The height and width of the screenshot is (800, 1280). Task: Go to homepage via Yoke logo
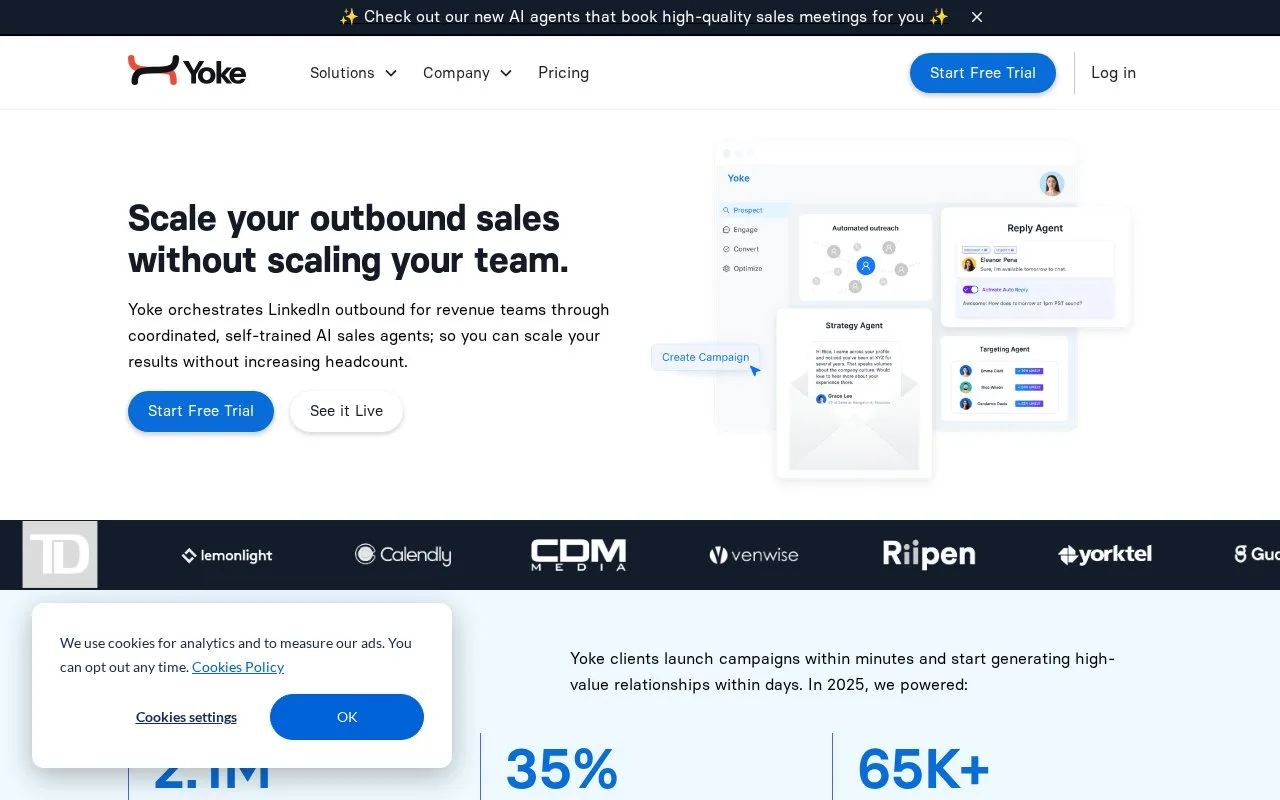click(x=187, y=71)
